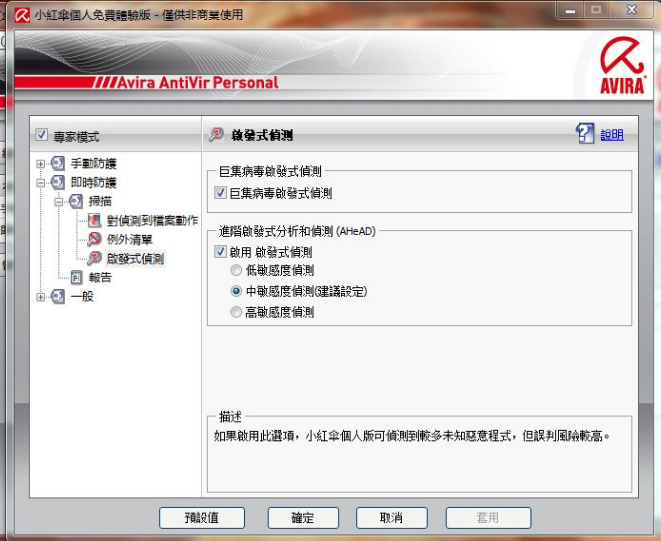Uncheck 巨集病毒啟發式偵測 checkbox
This screenshot has height=541, width=661.
(221, 193)
